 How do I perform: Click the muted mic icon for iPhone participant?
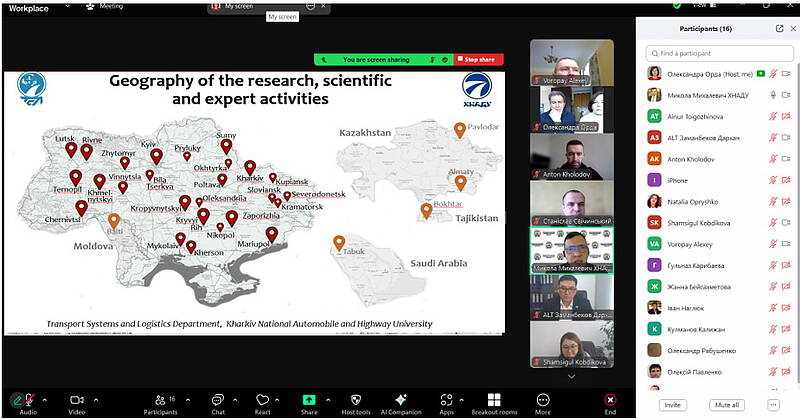tap(773, 180)
